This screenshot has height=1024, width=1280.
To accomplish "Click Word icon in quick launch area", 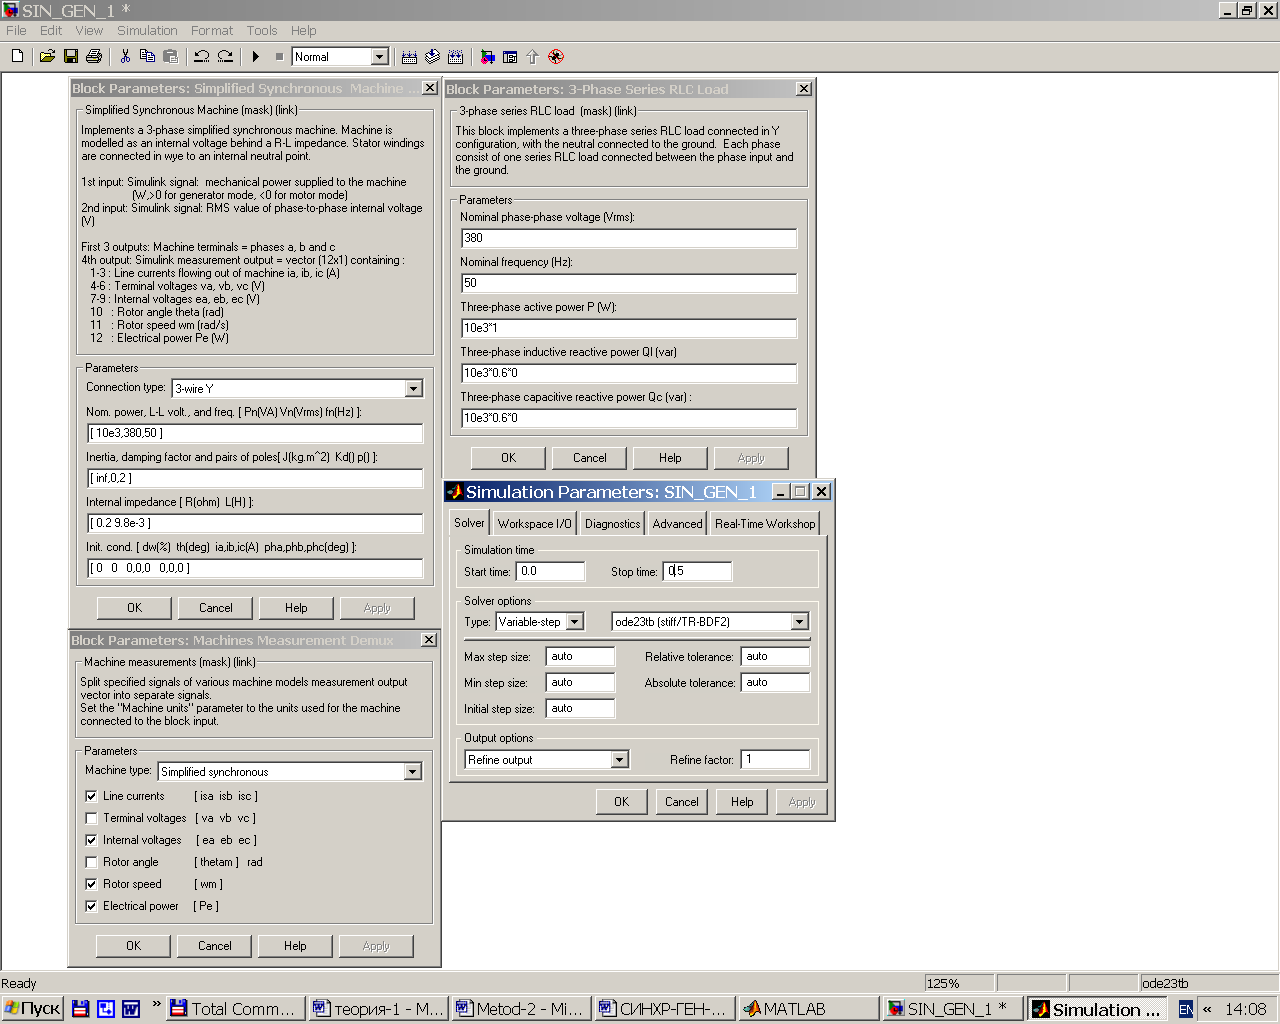I will pyautogui.click(x=131, y=1009).
